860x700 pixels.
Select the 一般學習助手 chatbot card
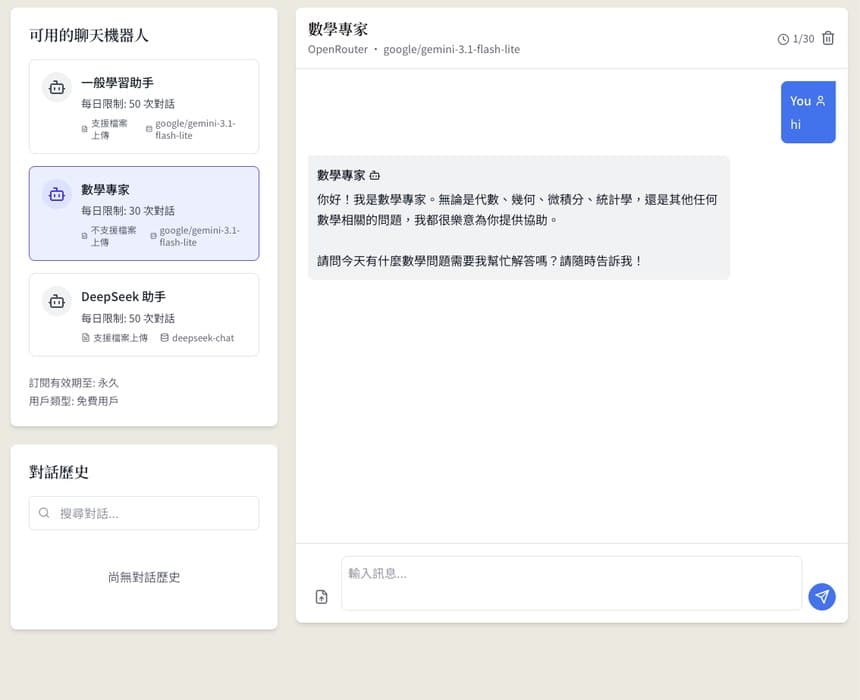[144, 107]
